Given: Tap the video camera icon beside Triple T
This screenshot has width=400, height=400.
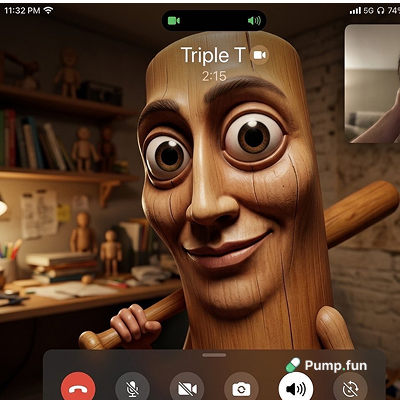Looking at the screenshot, I should [x=260, y=55].
